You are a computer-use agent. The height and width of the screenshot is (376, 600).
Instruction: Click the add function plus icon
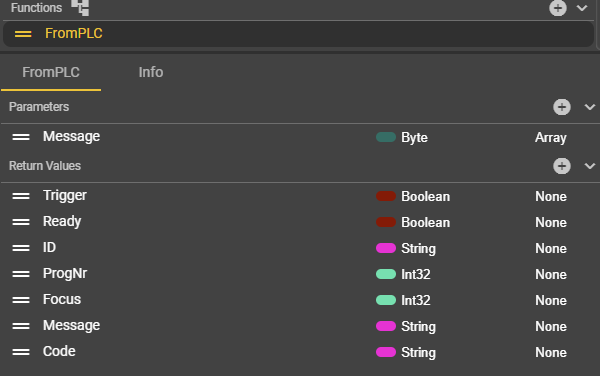558,8
